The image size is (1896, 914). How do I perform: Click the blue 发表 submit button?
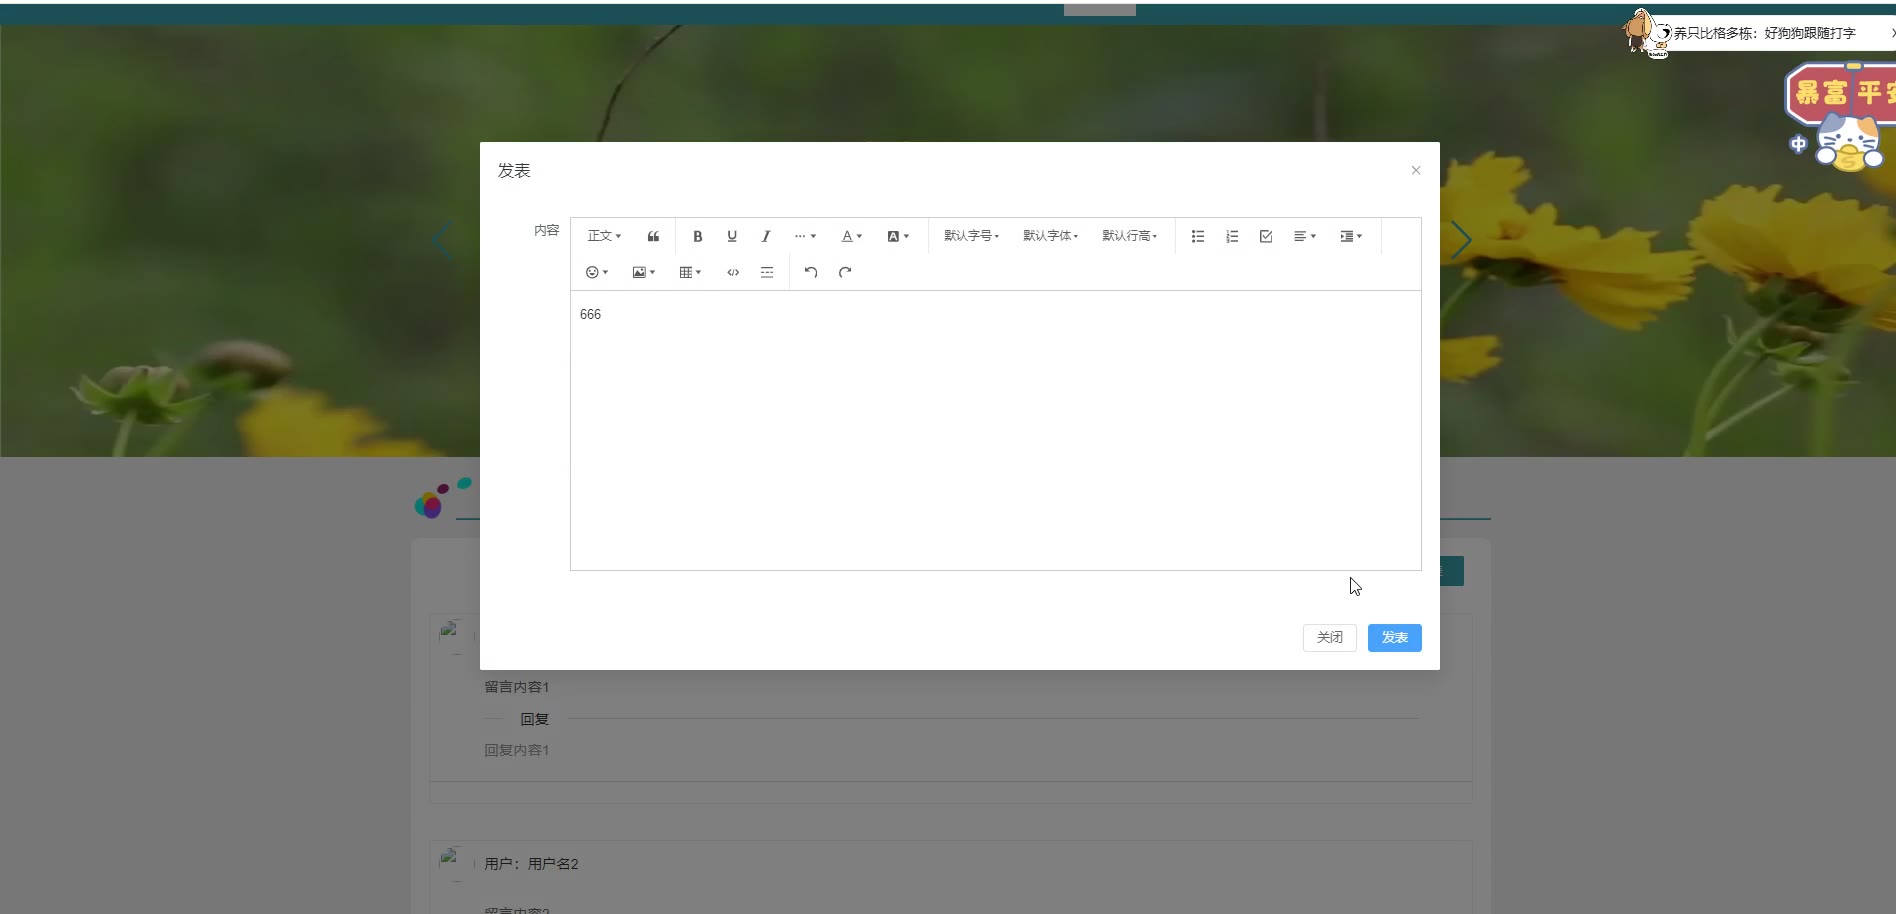coord(1394,638)
